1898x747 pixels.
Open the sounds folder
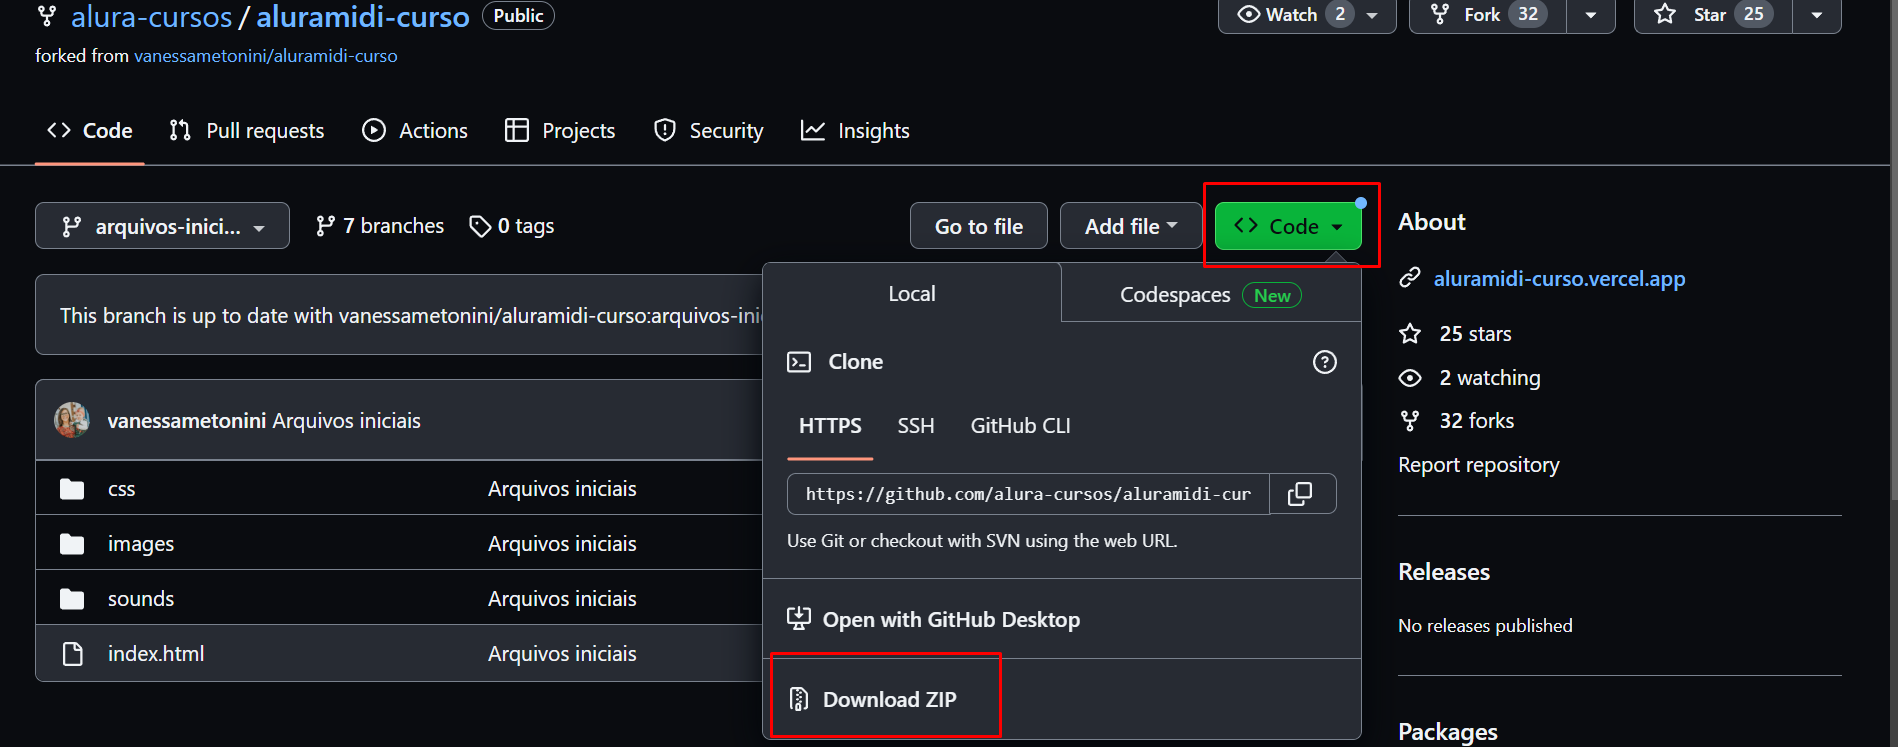pyautogui.click(x=141, y=599)
